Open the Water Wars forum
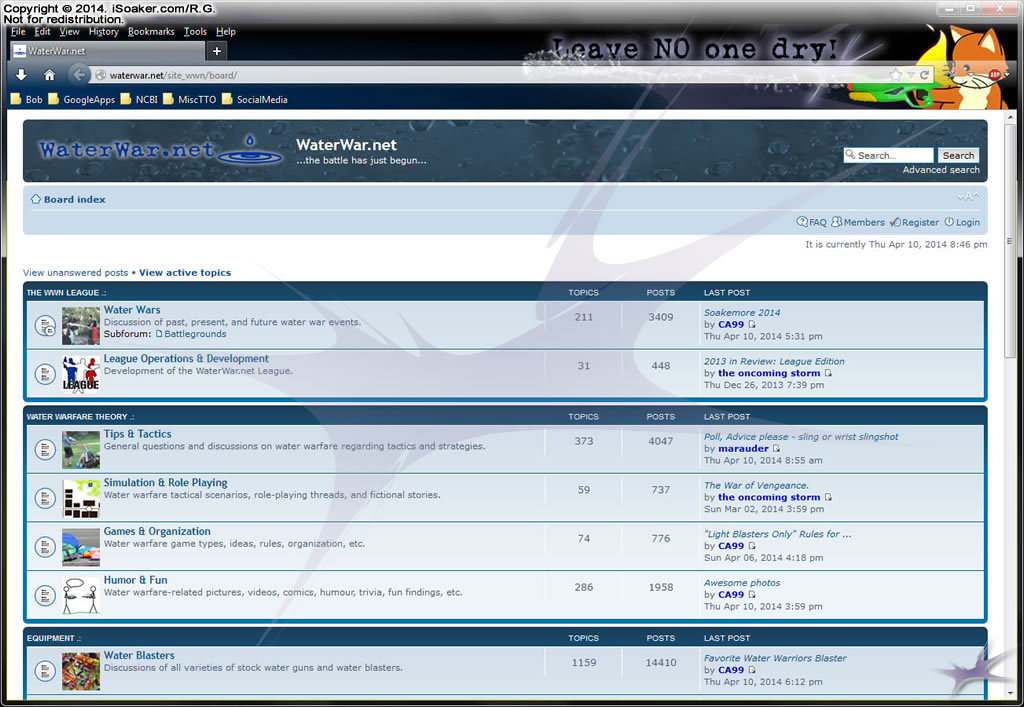 click(132, 310)
